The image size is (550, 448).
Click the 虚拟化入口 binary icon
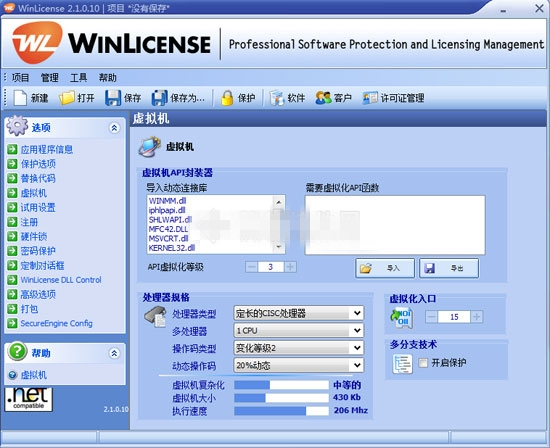(x=402, y=317)
